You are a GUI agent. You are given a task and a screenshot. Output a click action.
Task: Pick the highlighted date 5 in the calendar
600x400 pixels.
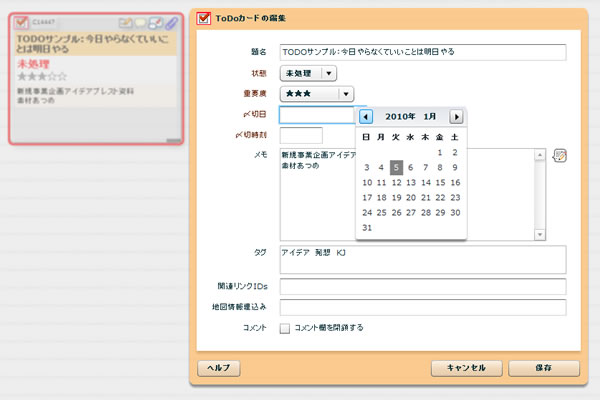[396, 168]
